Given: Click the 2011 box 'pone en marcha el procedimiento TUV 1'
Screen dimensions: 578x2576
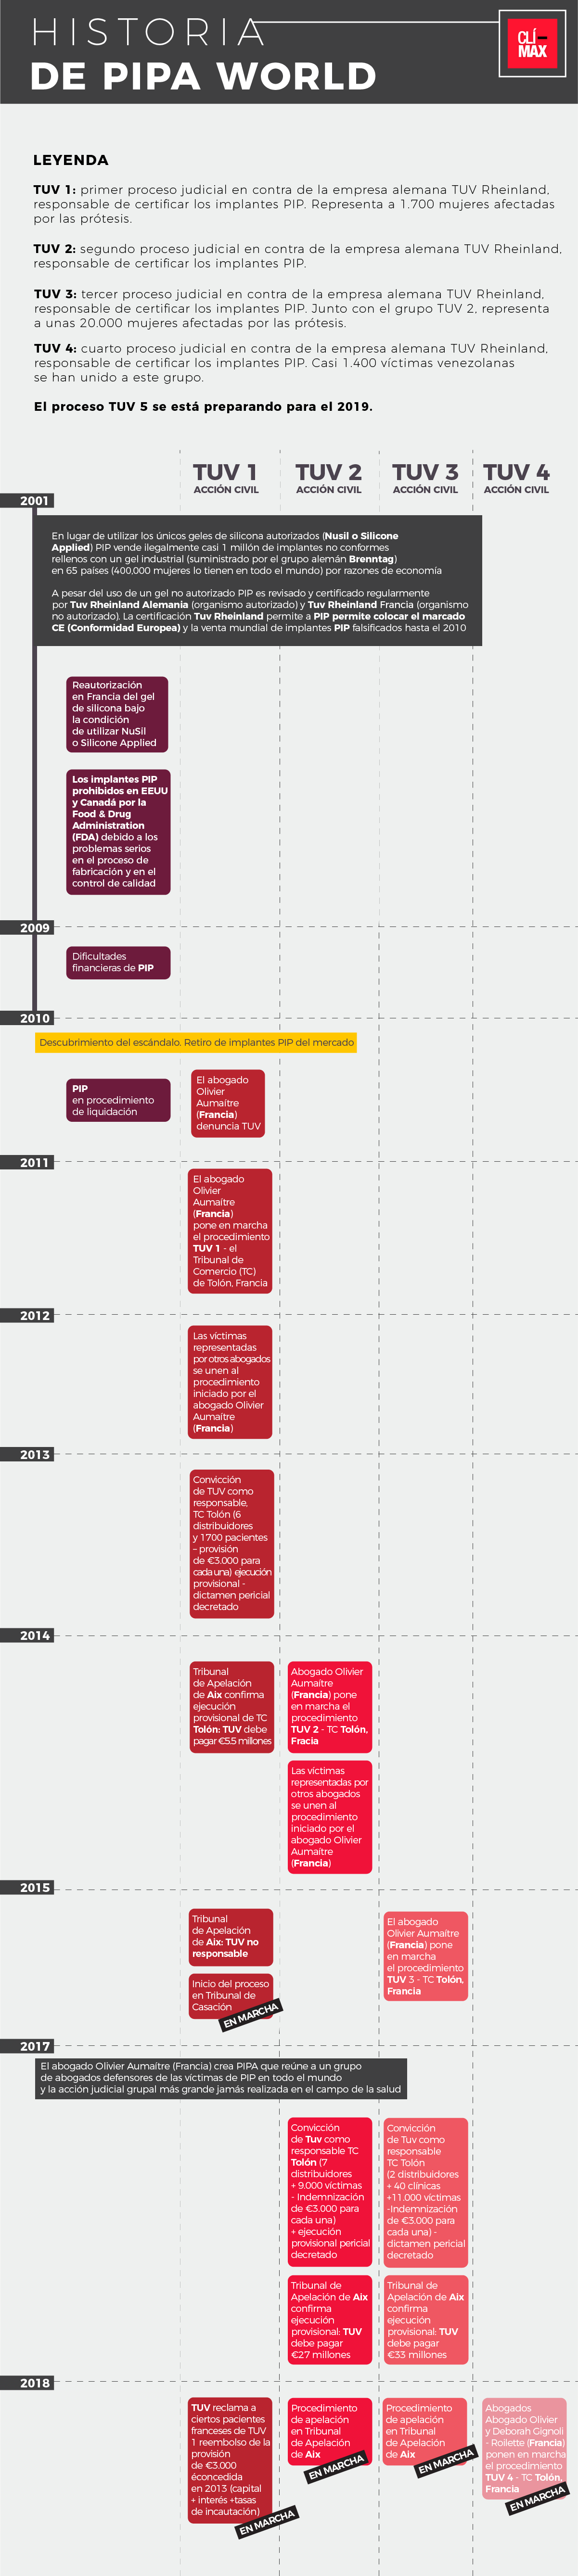Looking at the screenshot, I should click(230, 1231).
